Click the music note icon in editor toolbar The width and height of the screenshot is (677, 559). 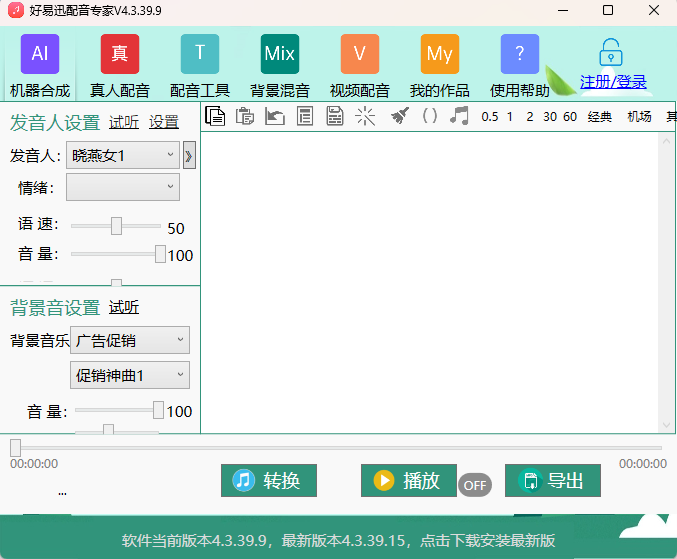coord(459,116)
